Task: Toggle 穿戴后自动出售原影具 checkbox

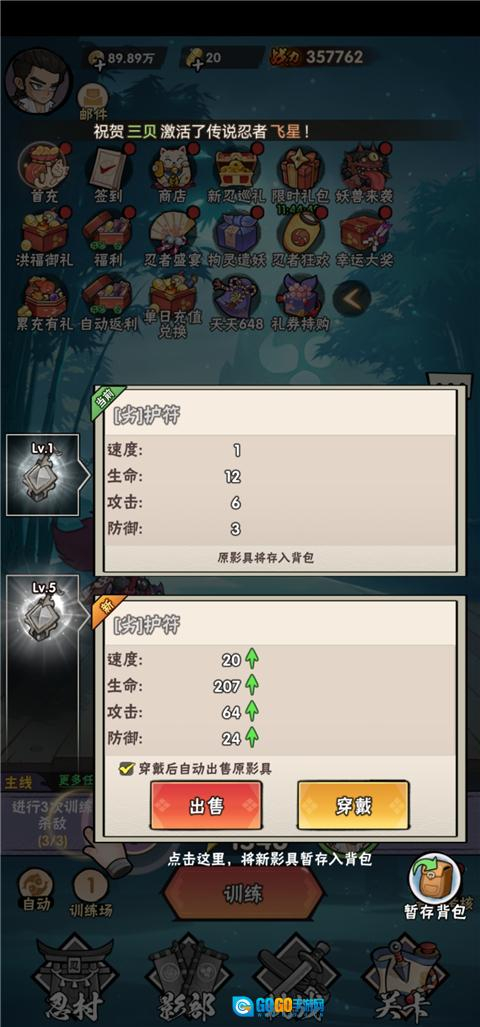Action: tap(126, 768)
